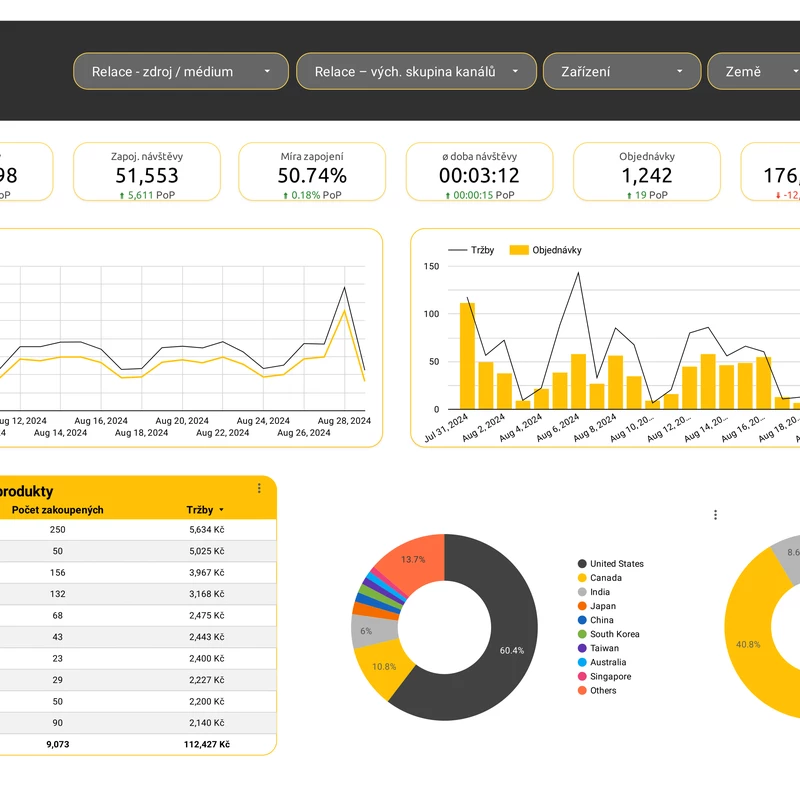Click the United States legend color dot
This screenshot has height=800, width=800.
[x=582, y=564]
